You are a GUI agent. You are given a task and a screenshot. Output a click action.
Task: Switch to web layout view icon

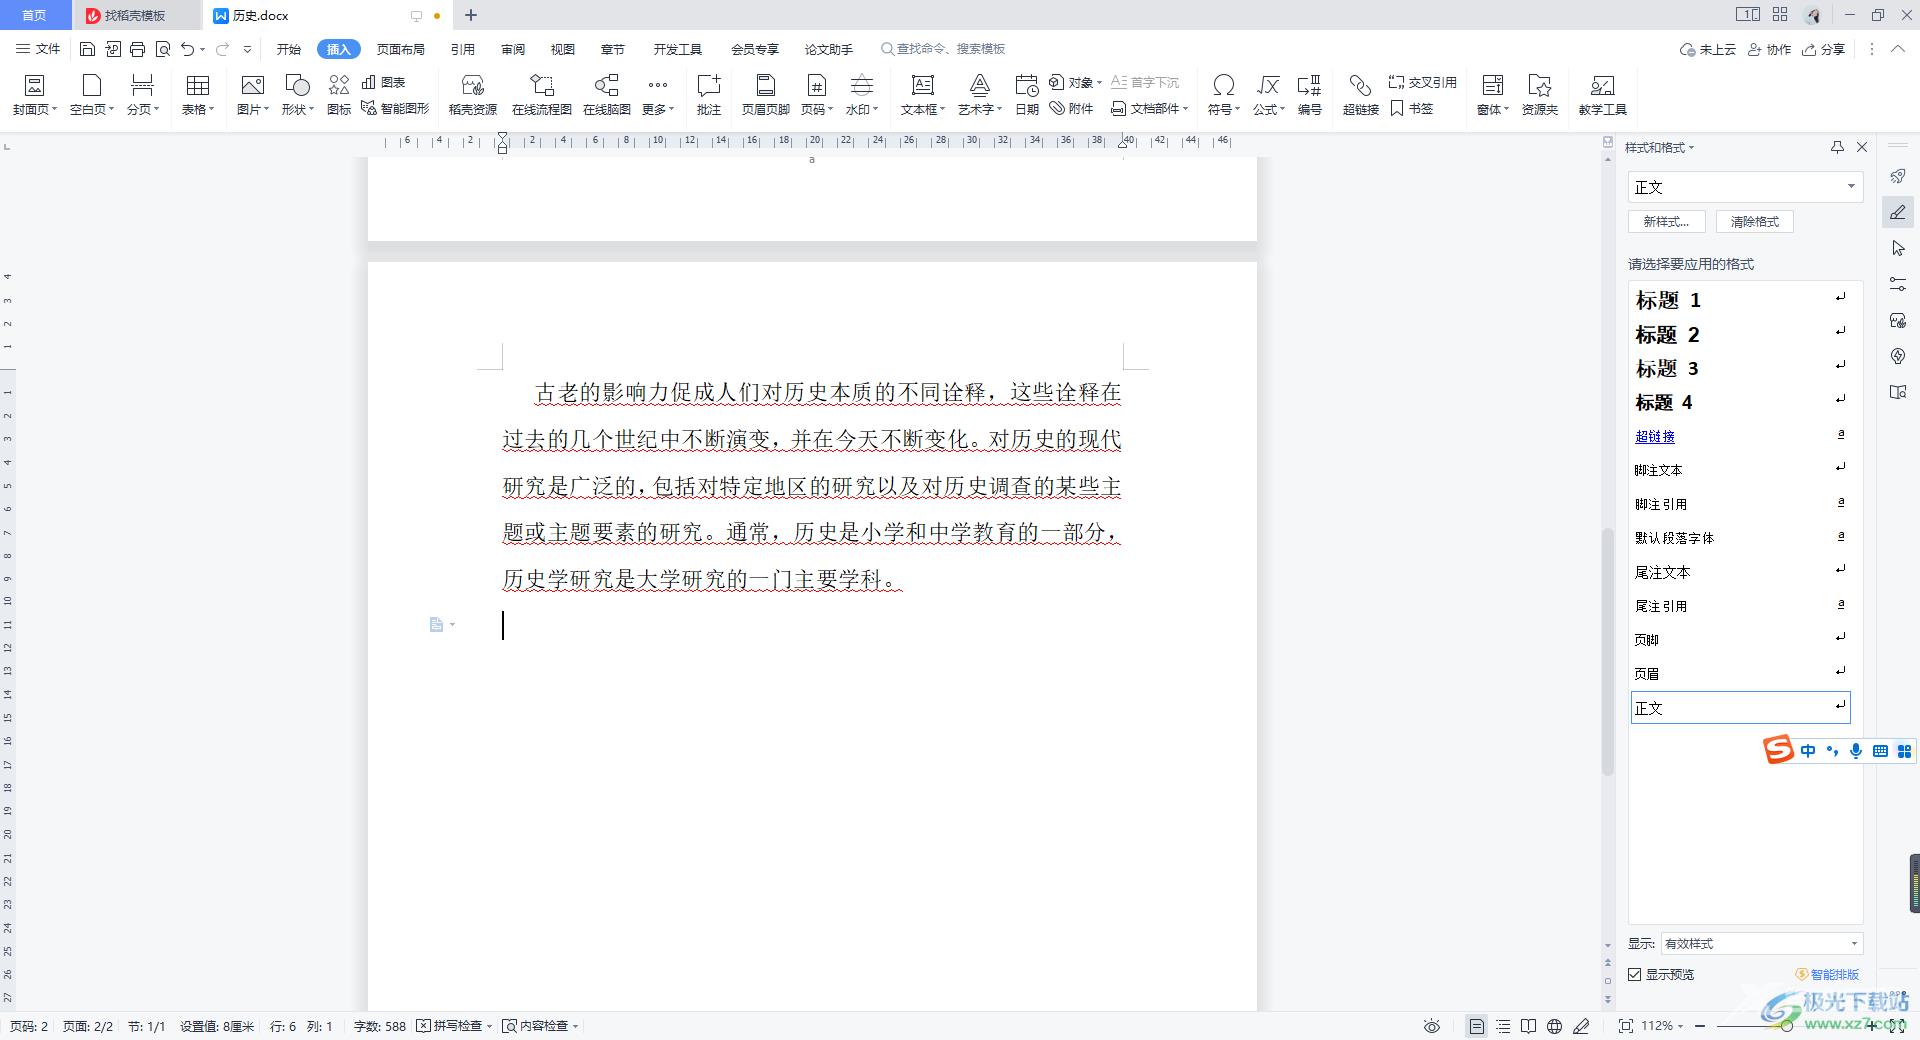1554,1026
